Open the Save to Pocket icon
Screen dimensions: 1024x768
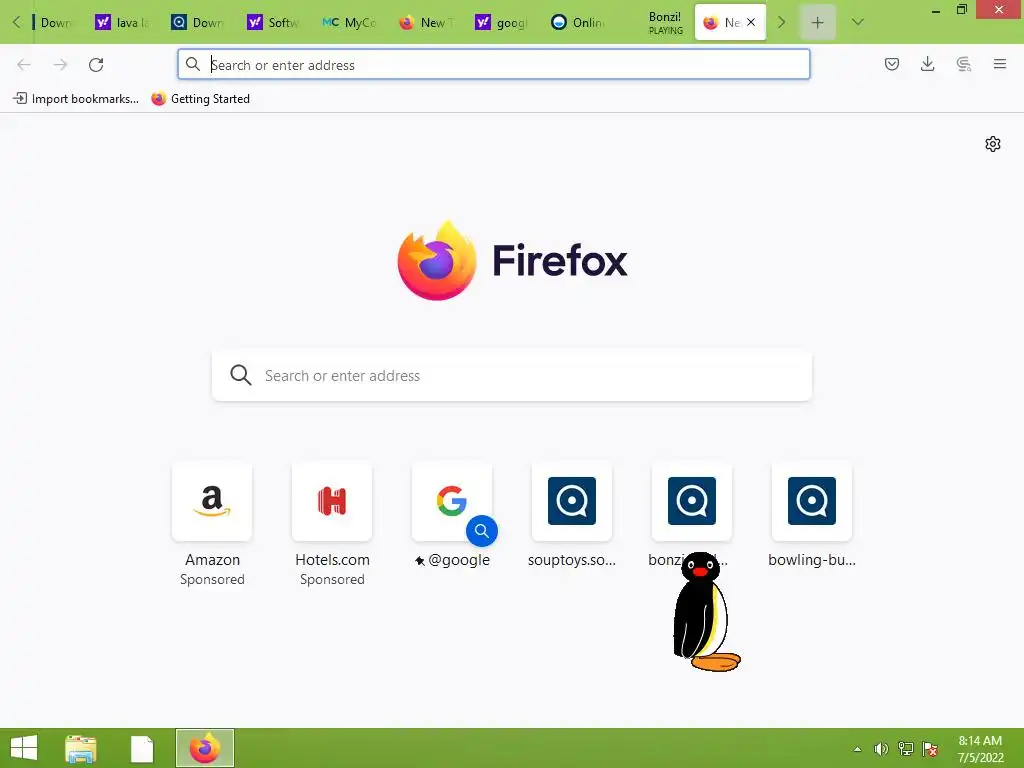click(x=891, y=64)
